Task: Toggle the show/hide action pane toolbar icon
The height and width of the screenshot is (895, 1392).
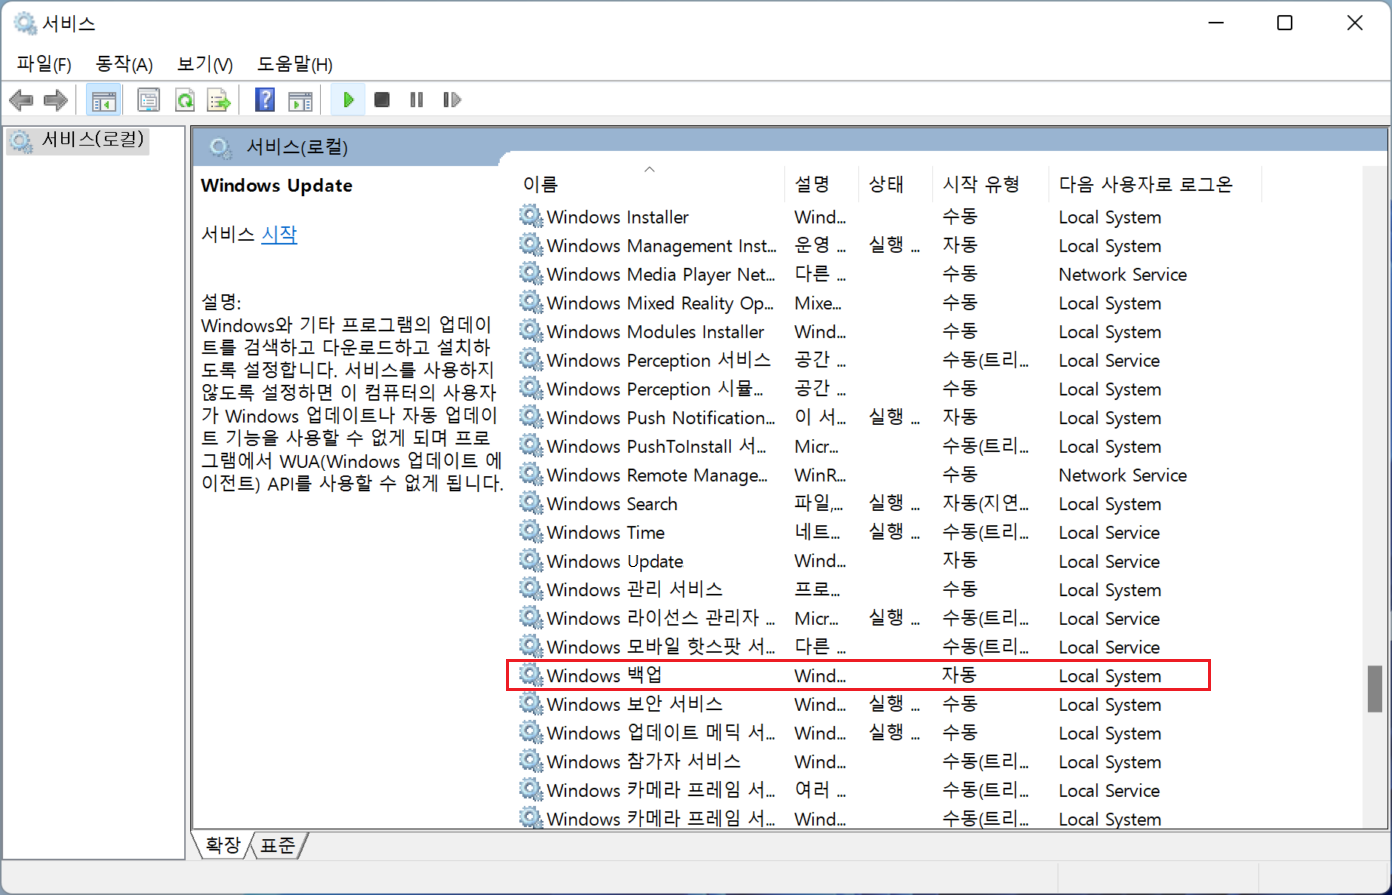Action: pyautogui.click(x=300, y=100)
